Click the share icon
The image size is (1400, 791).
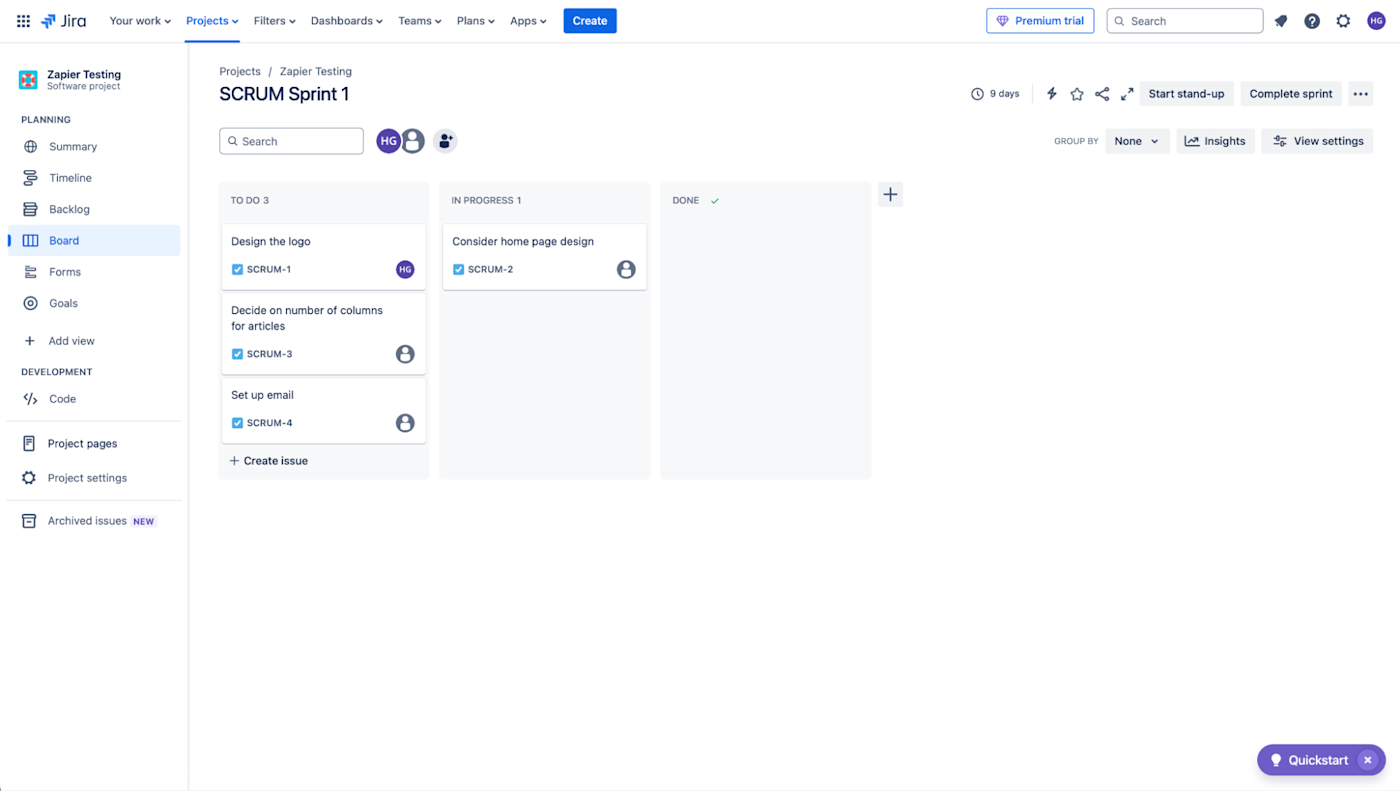point(1102,94)
